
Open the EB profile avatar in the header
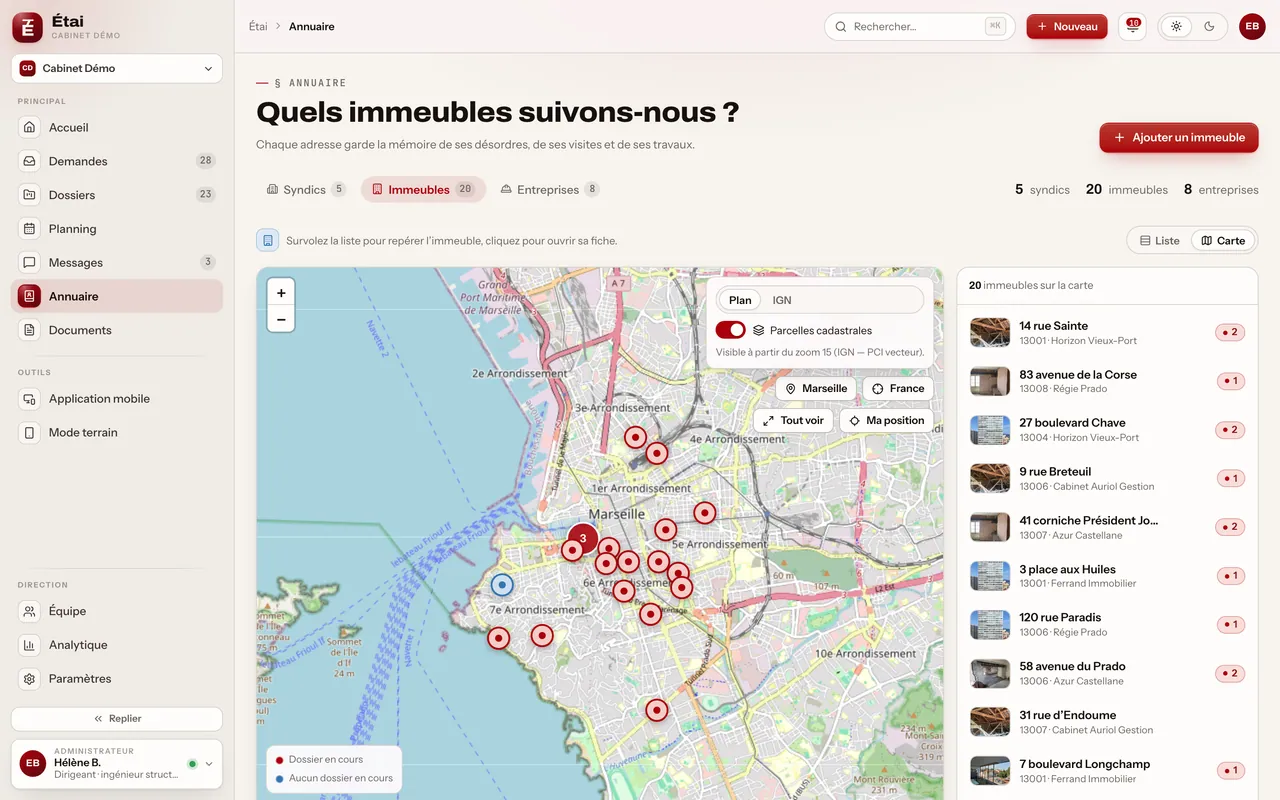coord(1252,27)
